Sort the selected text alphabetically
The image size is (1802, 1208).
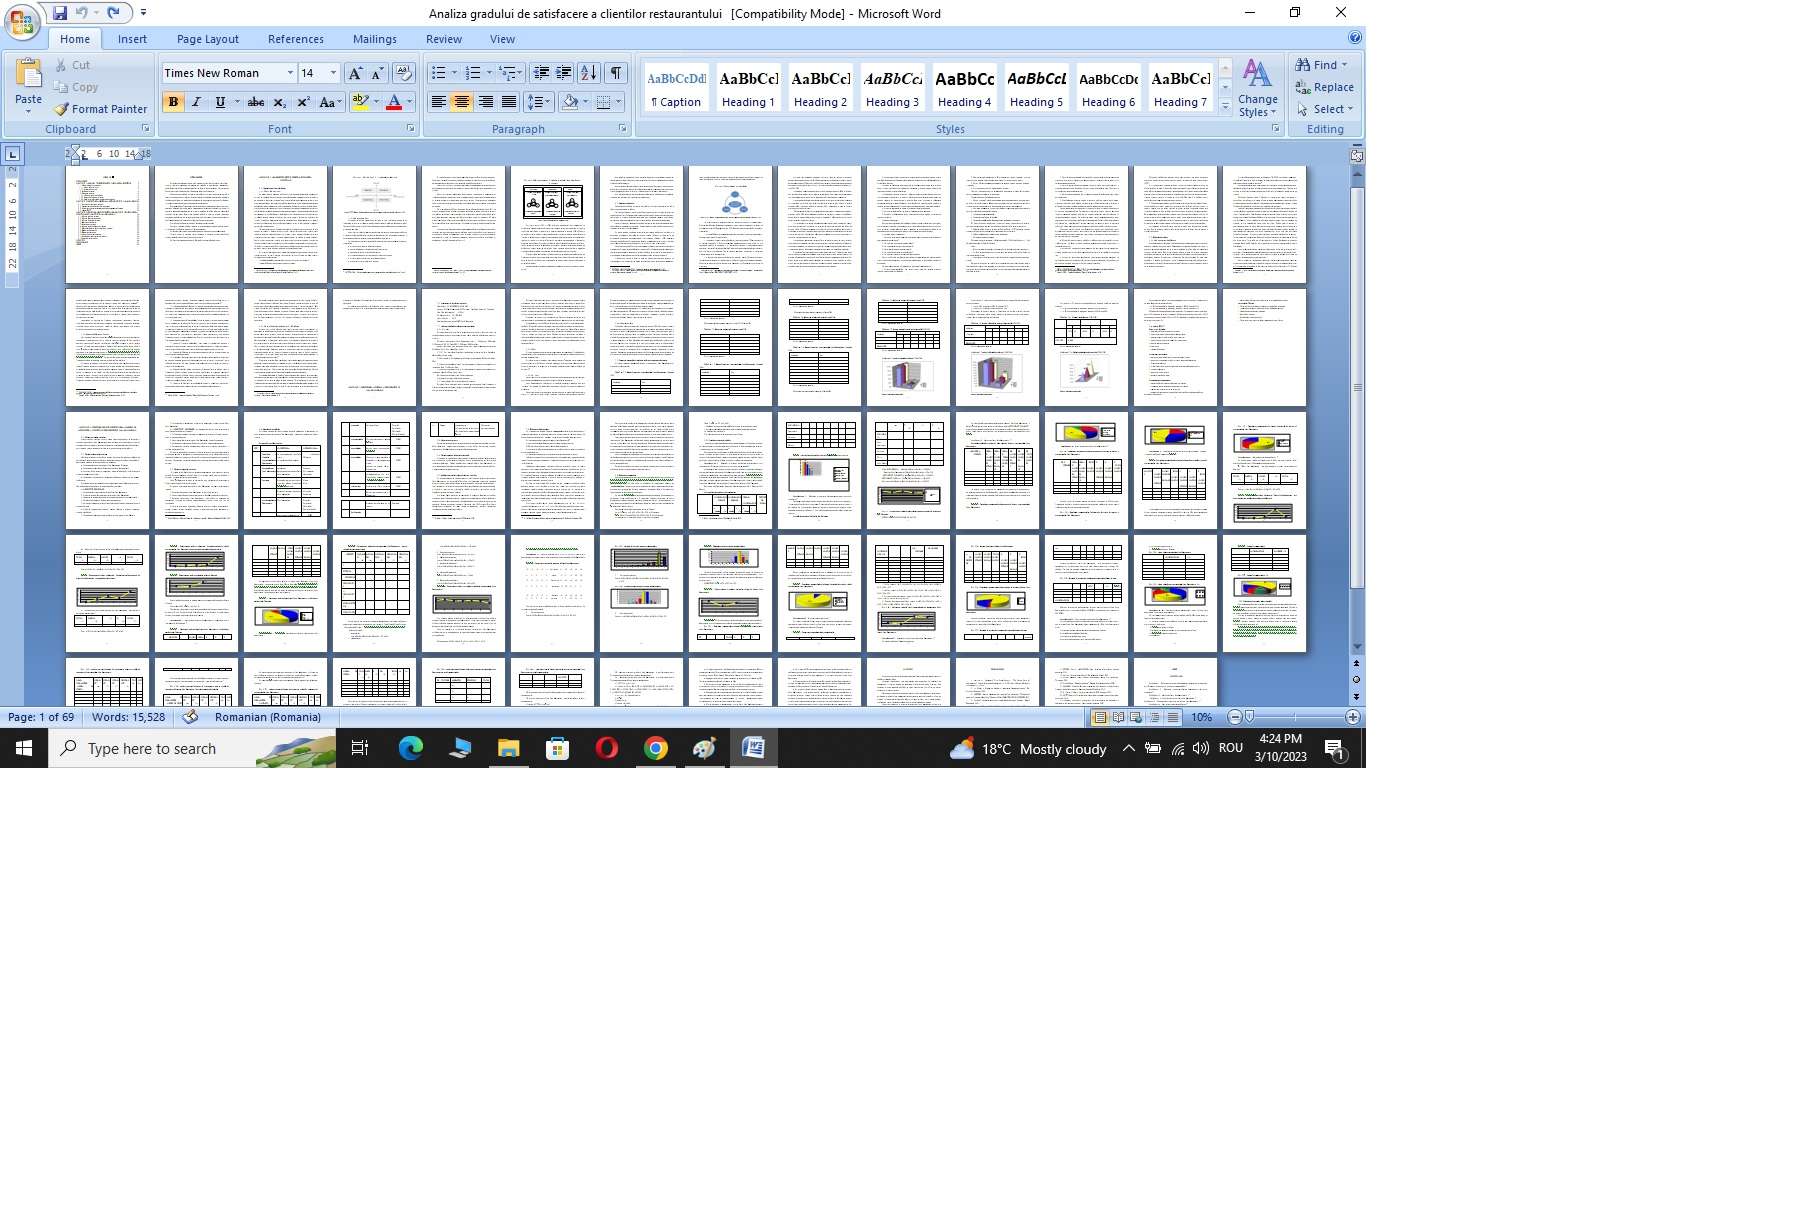point(589,73)
